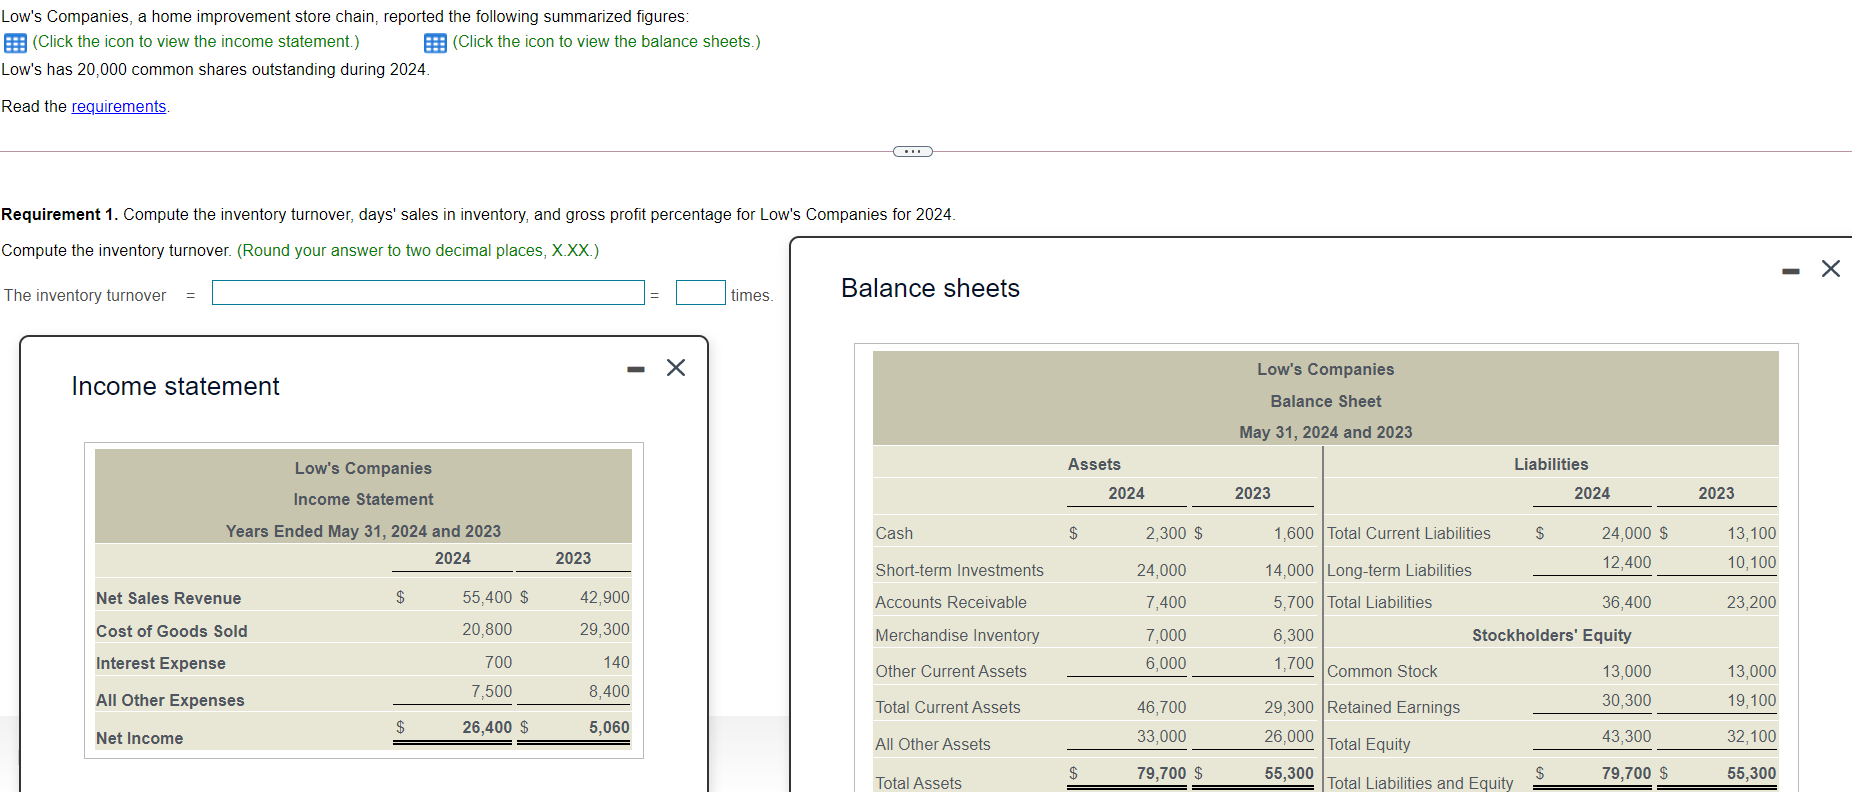Select the 'Cash' row label
1852x792 pixels.
click(x=894, y=533)
